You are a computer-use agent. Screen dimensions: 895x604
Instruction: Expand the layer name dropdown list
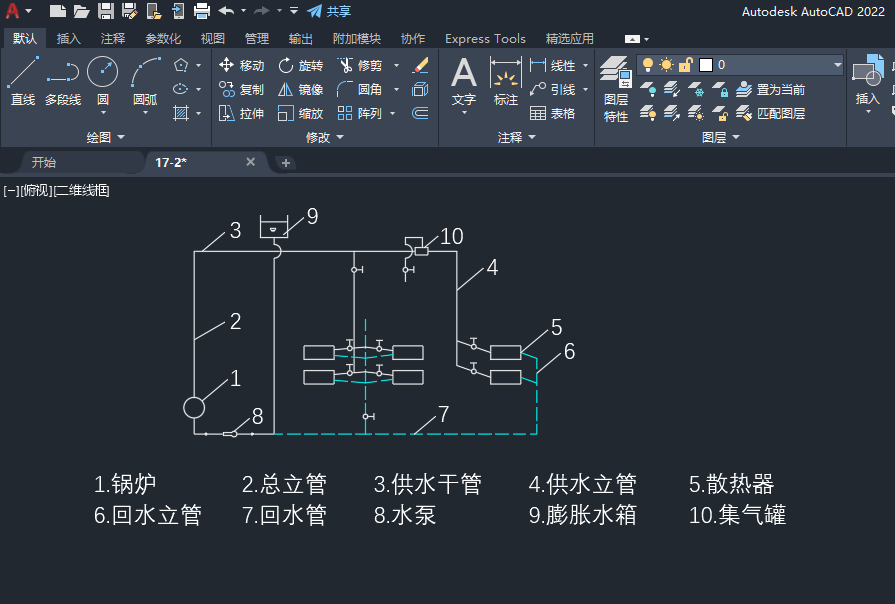coord(836,65)
